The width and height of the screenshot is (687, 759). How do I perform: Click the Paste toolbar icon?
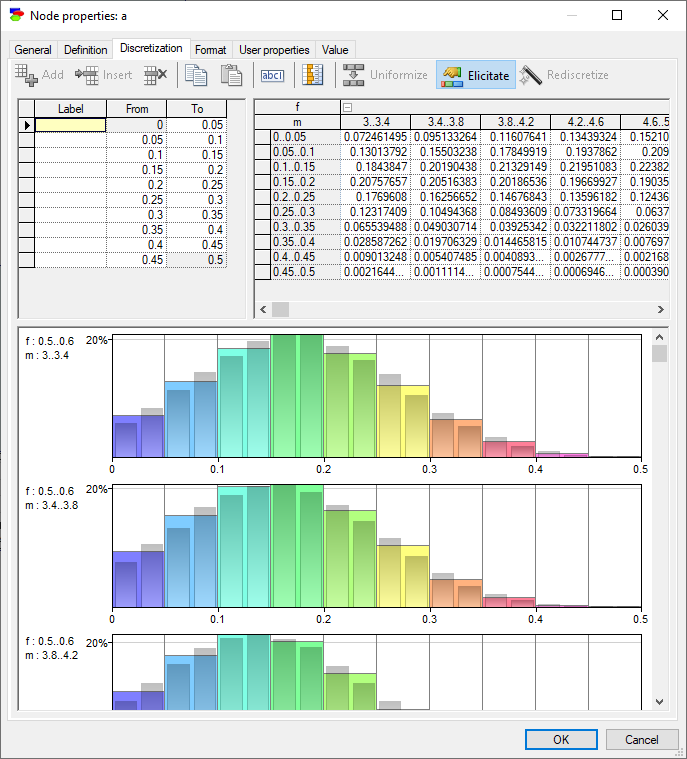click(x=231, y=75)
